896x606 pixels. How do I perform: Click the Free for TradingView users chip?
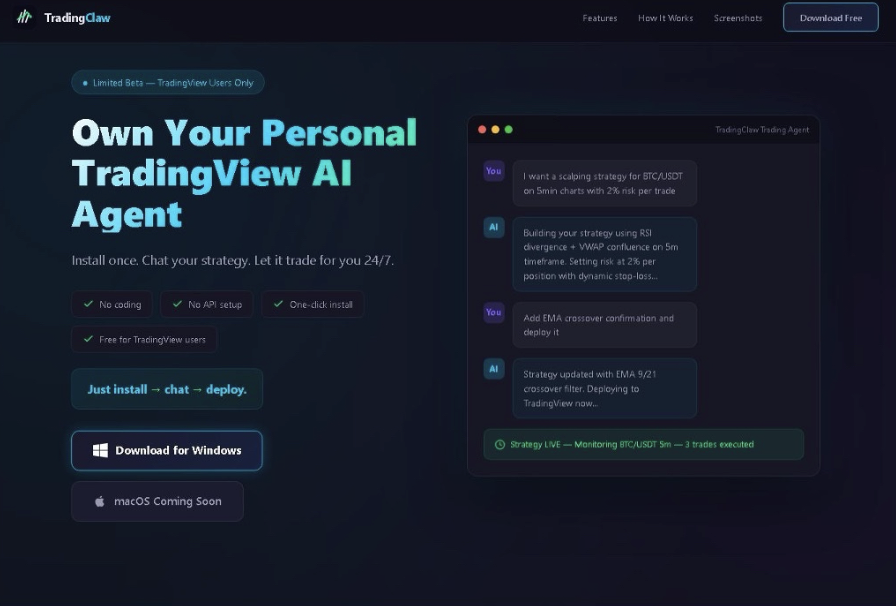[144, 340]
